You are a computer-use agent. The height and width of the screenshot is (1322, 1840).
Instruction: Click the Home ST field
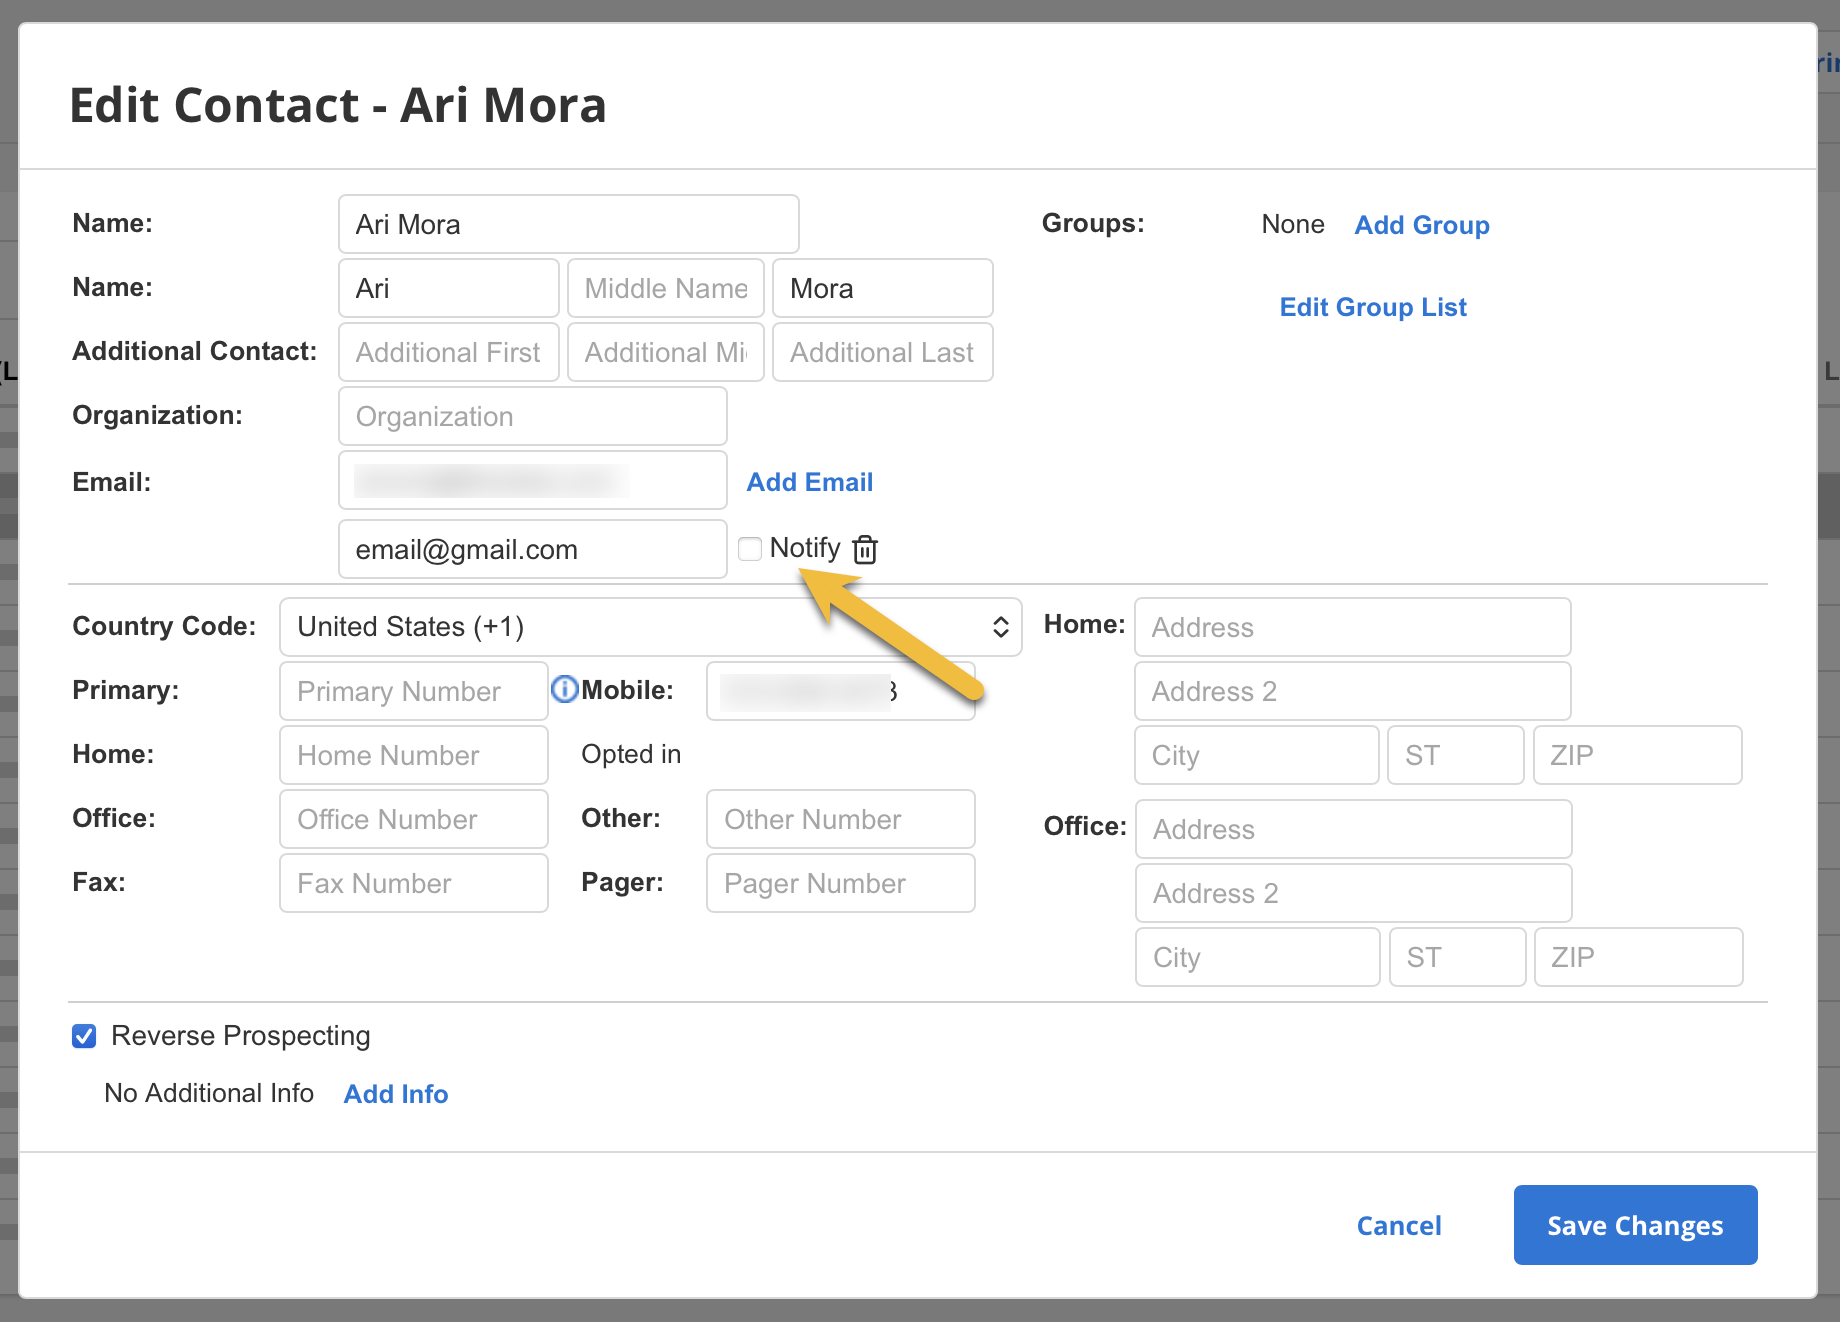click(x=1456, y=755)
